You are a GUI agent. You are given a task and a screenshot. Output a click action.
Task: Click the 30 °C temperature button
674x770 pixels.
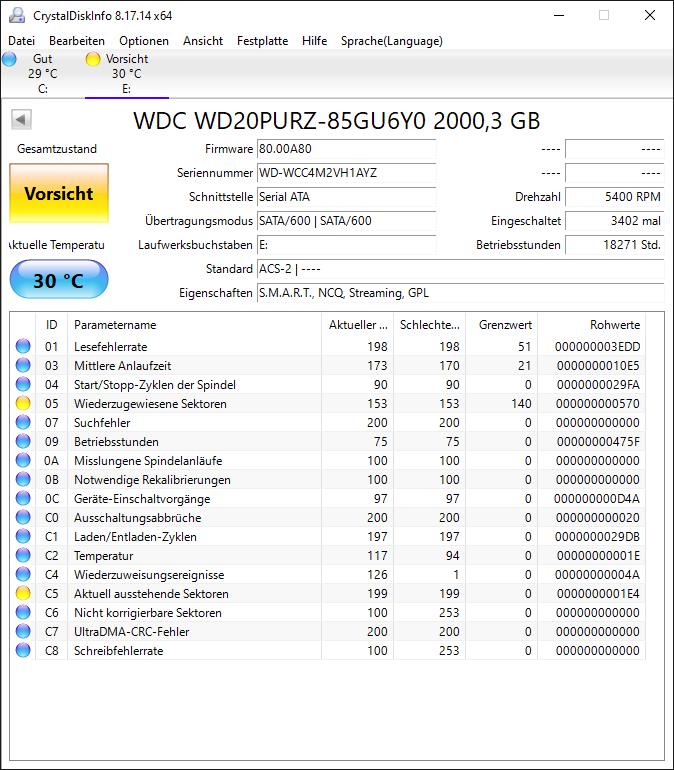pyautogui.click(x=59, y=279)
